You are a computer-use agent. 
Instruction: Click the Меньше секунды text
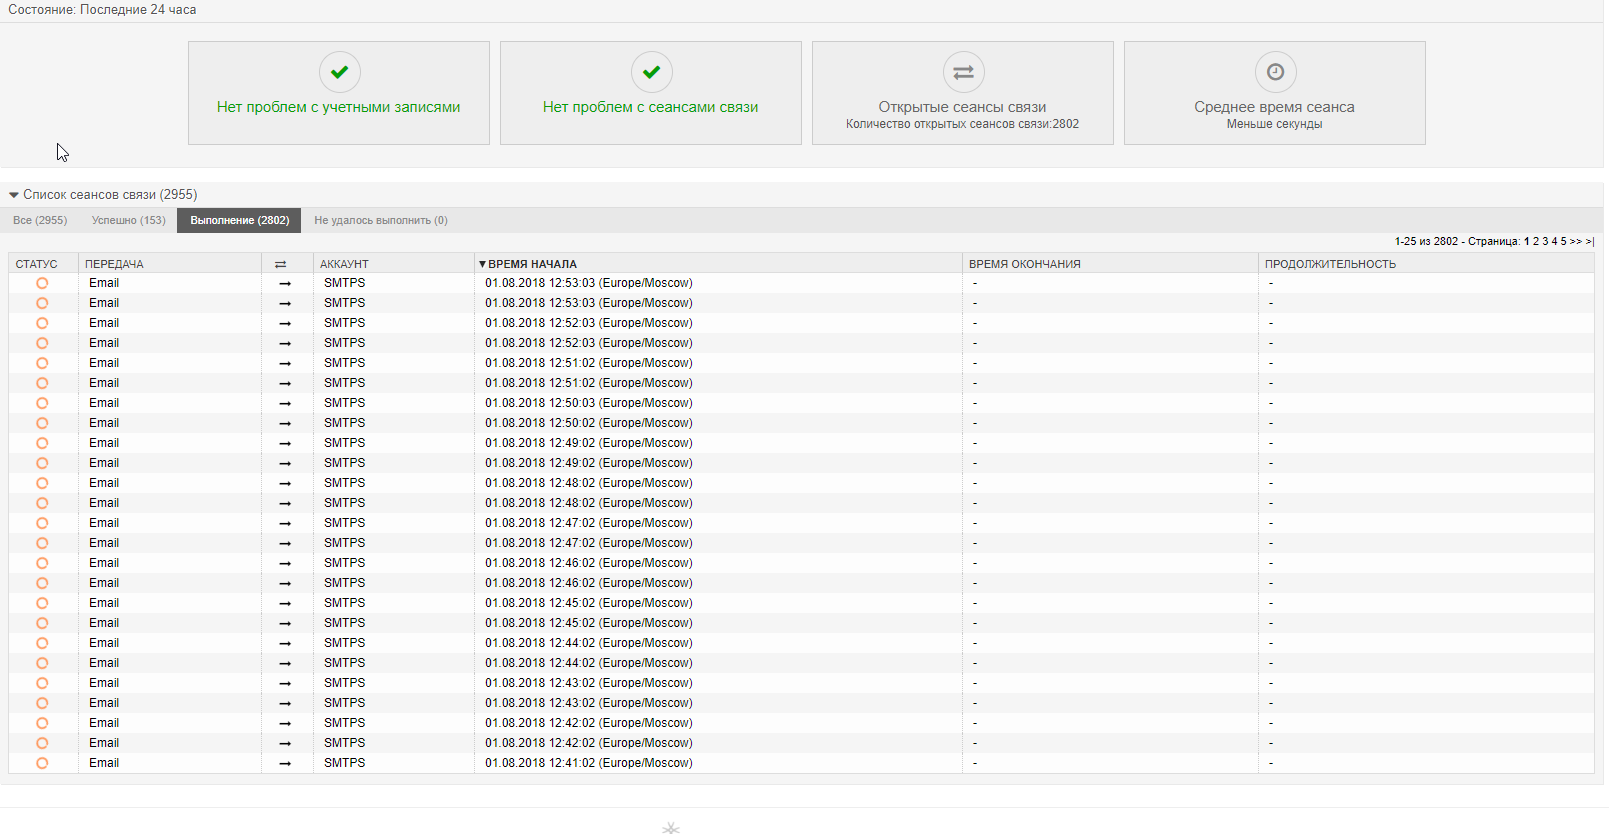click(x=1275, y=124)
